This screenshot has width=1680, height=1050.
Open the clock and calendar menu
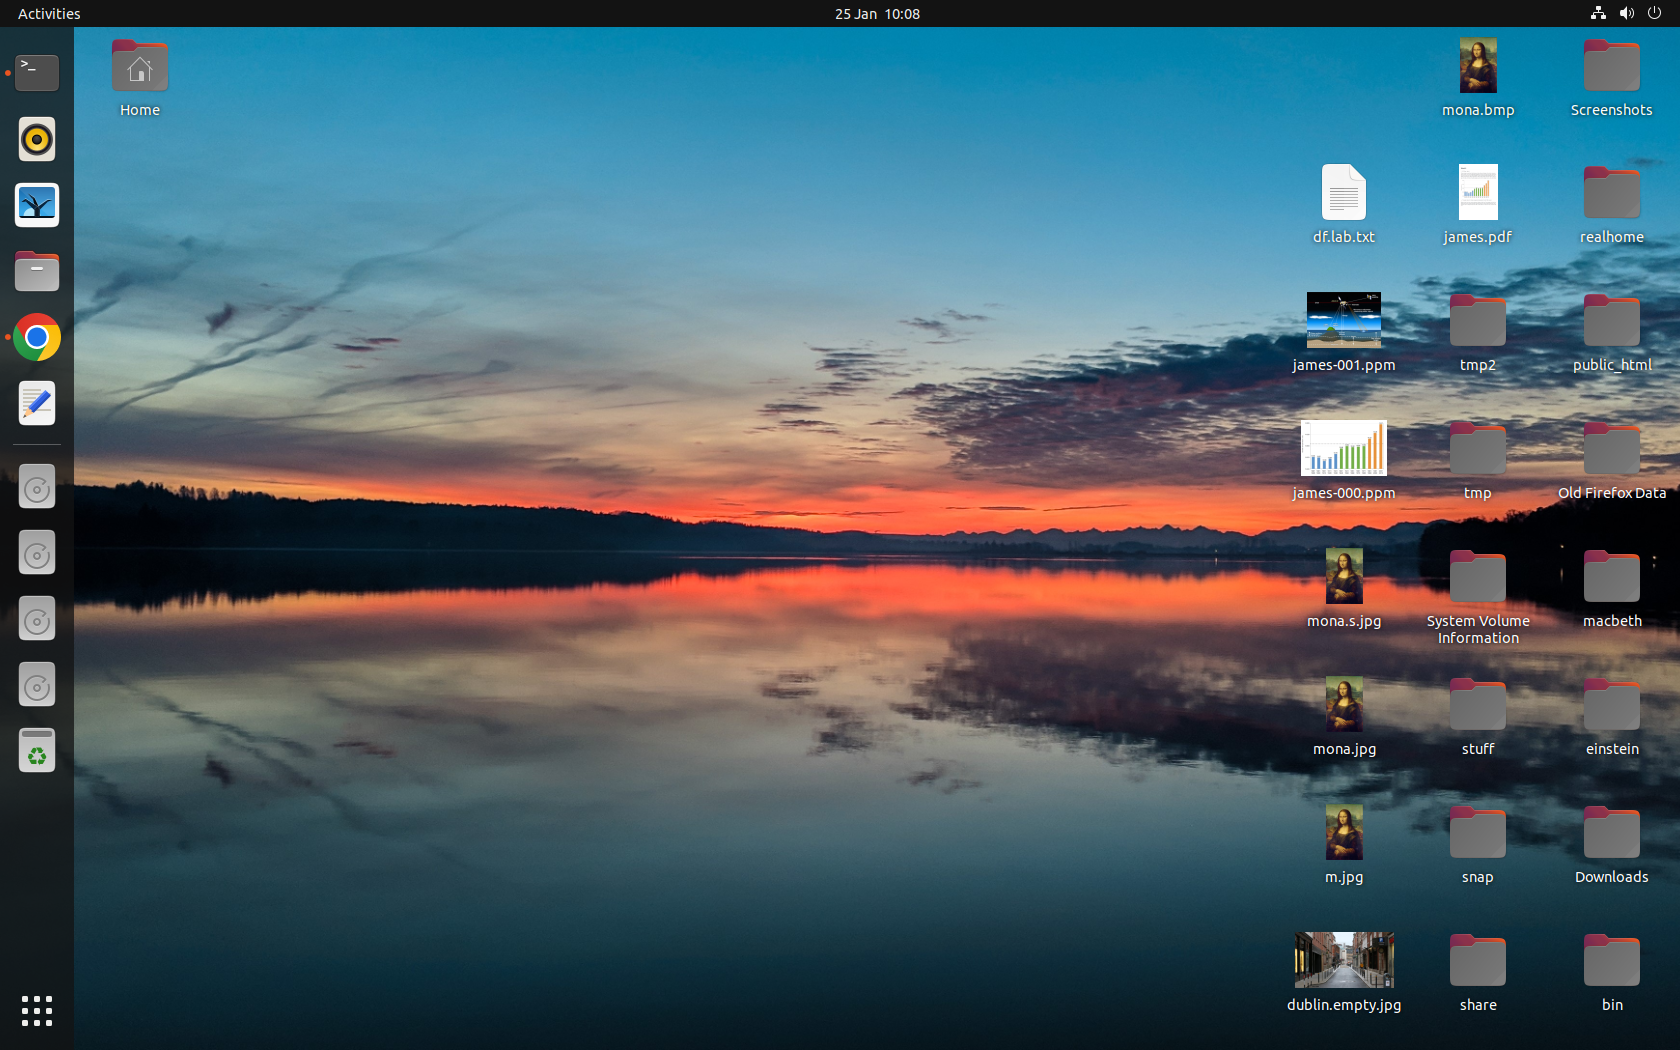tap(877, 14)
